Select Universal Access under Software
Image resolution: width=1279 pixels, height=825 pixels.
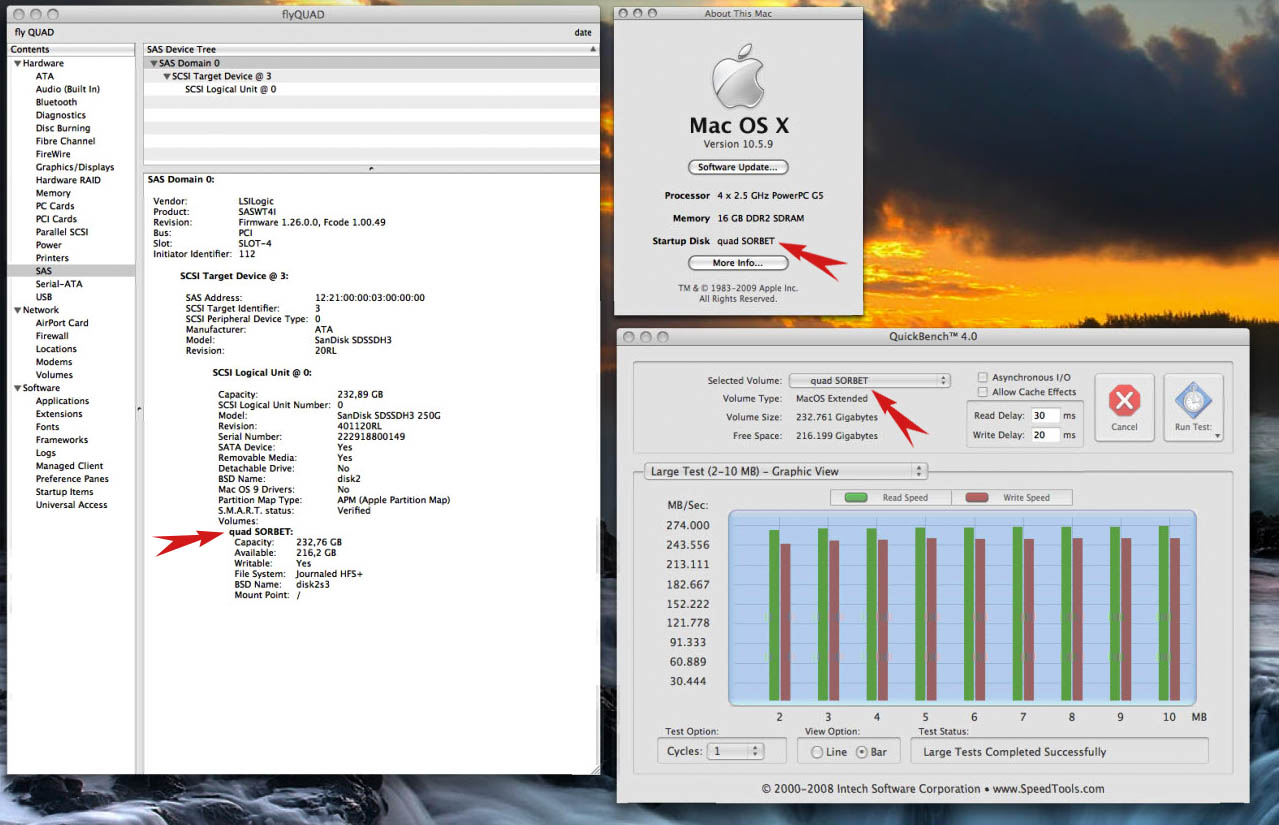coord(72,505)
